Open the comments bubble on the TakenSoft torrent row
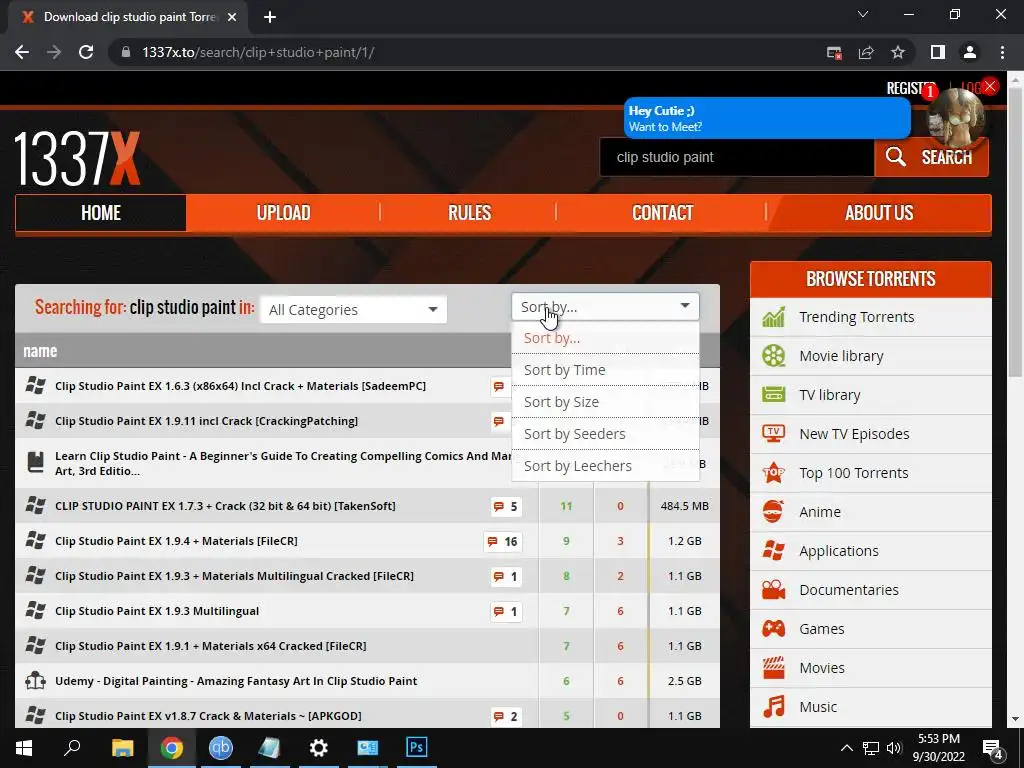 [x=506, y=507]
